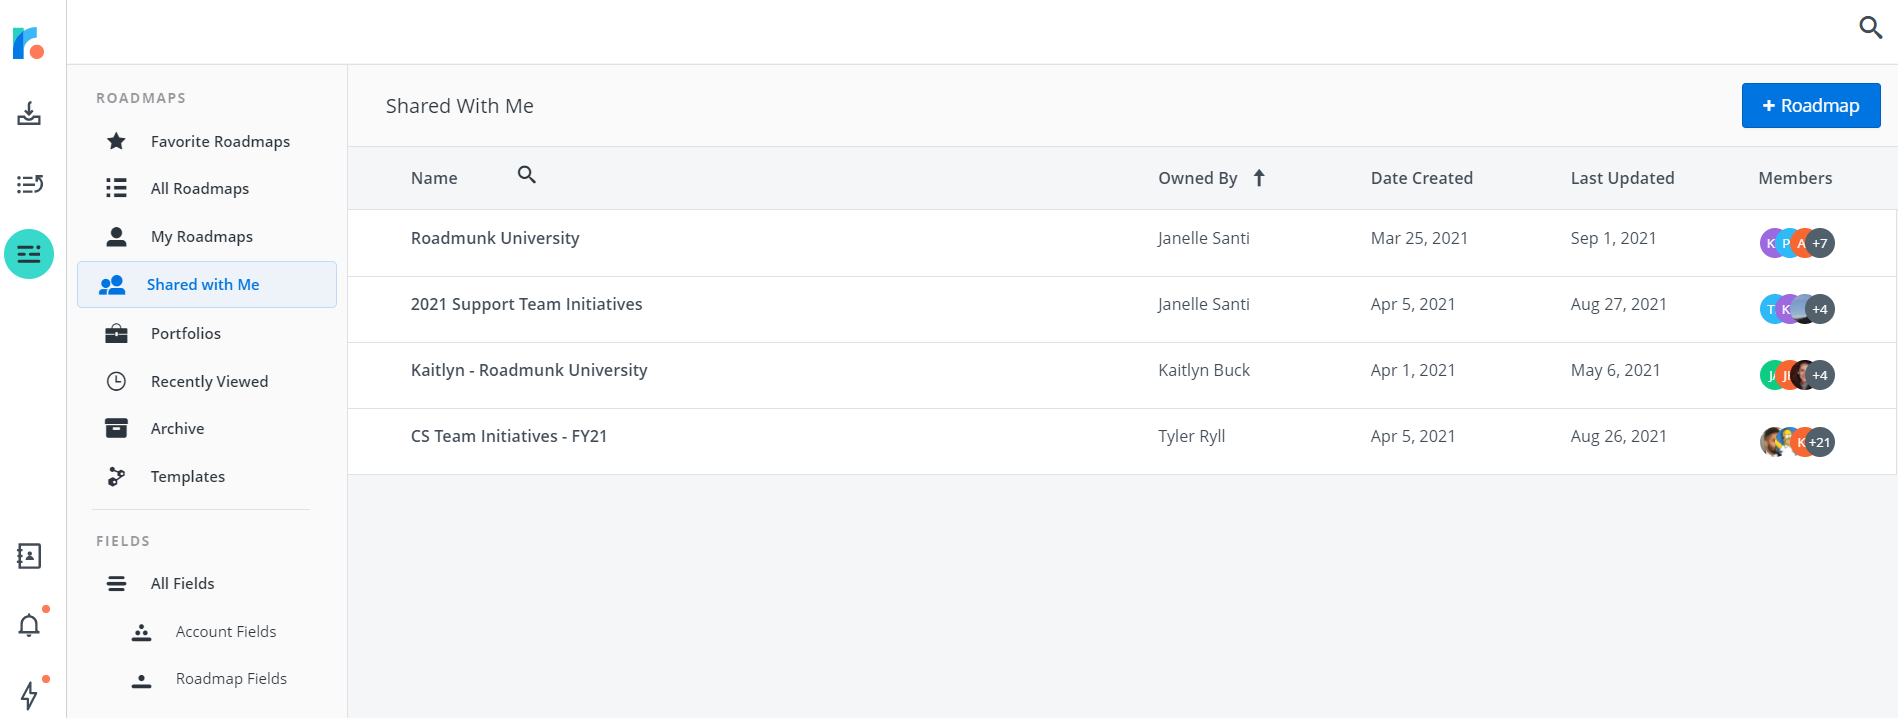Screen dimensions: 1898x718
Task: View member avatars for 2021 Support Team Initiatives
Action: (x=1797, y=309)
